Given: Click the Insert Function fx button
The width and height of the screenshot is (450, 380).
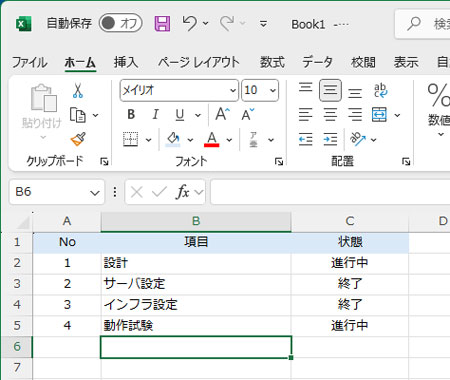Looking at the screenshot, I should point(182,192).
